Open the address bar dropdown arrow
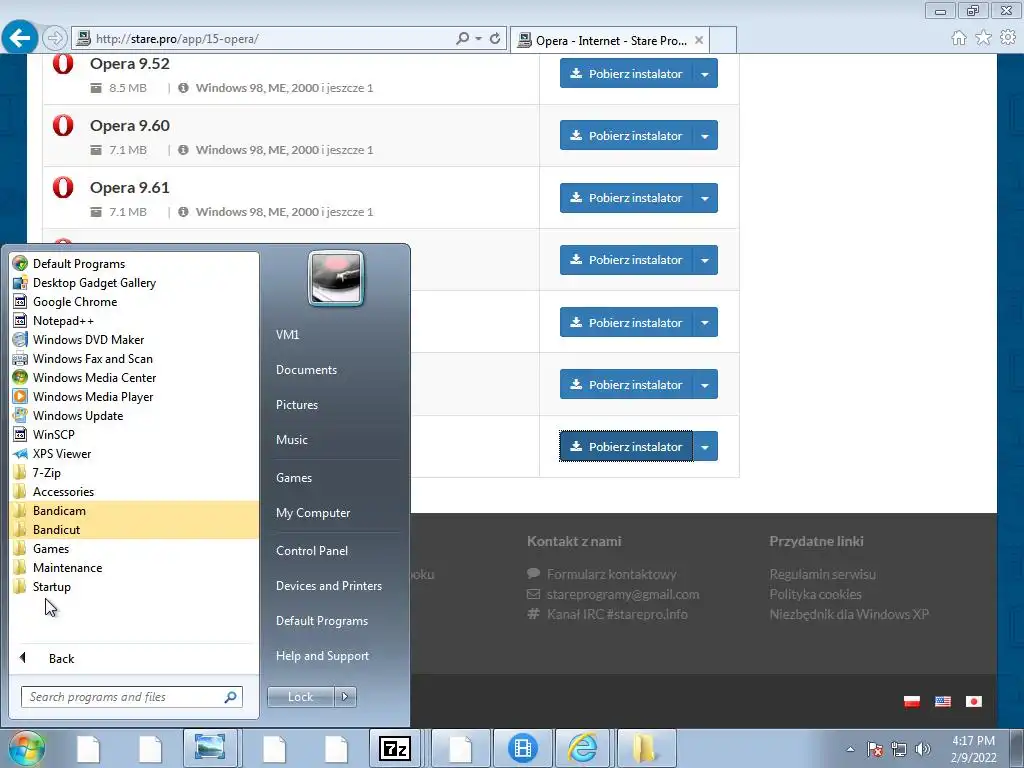Viewport: 1024px width, 768px height. click(479, 39)
